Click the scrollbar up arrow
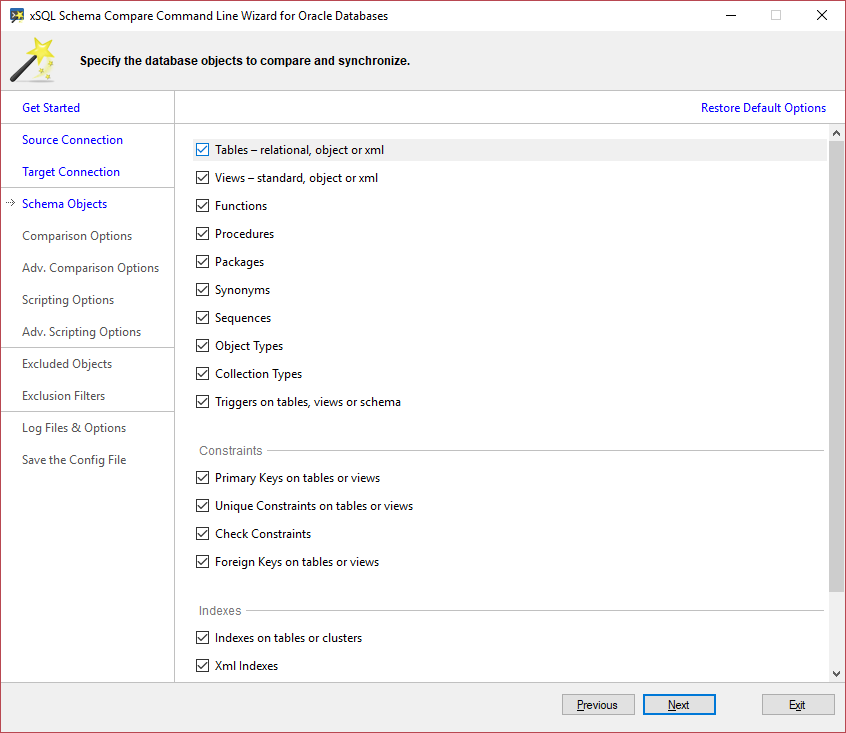 pos(836,133)
